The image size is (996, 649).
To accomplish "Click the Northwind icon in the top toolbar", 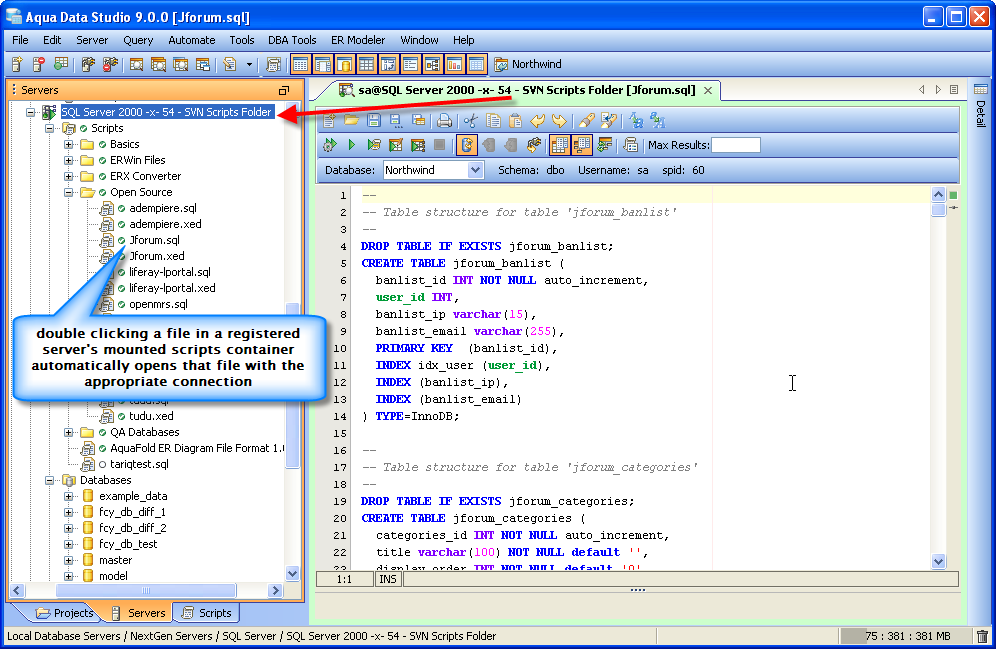I will (501, 65).
